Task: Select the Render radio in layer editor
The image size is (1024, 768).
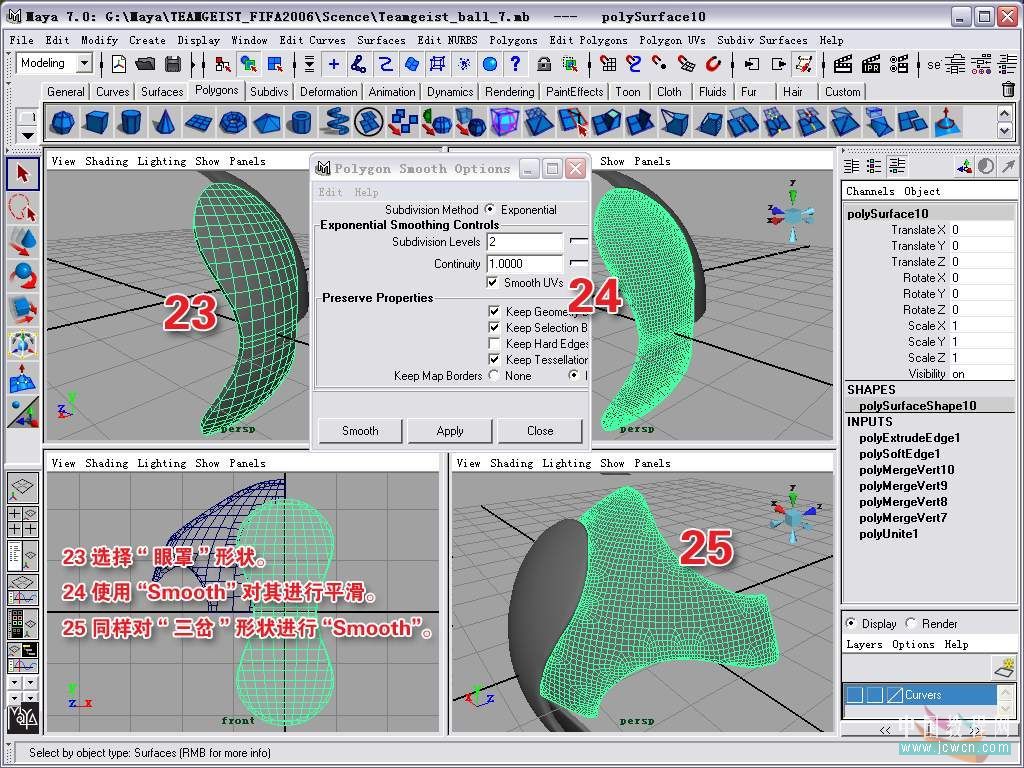Action: click(x=911, y=624)
